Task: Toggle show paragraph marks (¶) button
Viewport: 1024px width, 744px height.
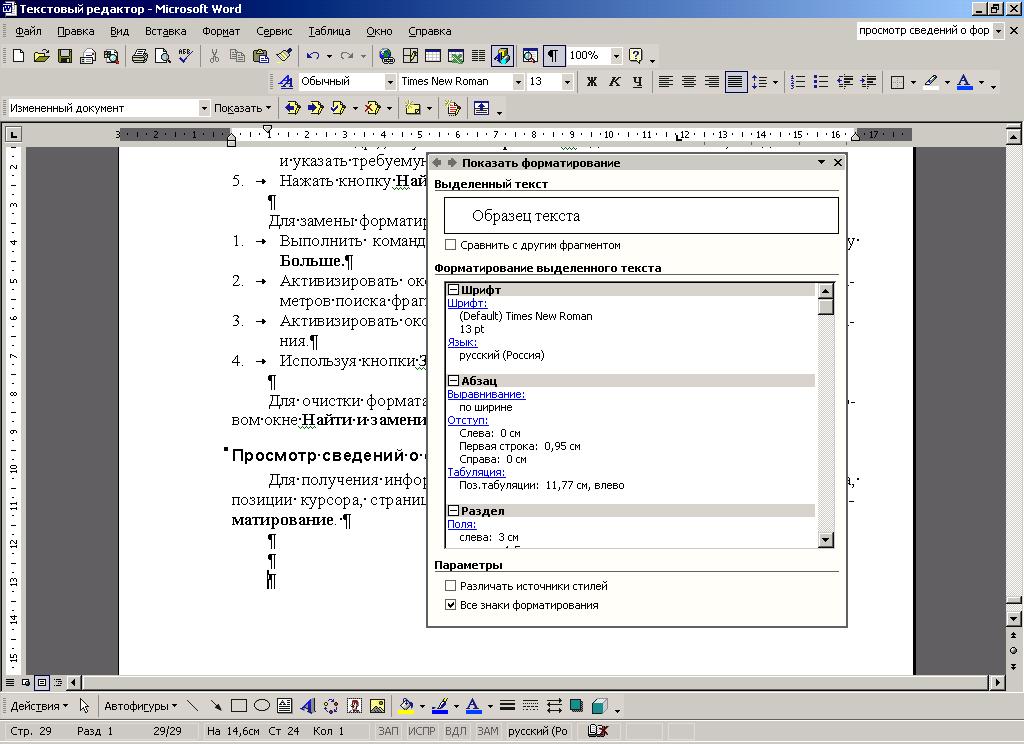Action: coord(552,56)
